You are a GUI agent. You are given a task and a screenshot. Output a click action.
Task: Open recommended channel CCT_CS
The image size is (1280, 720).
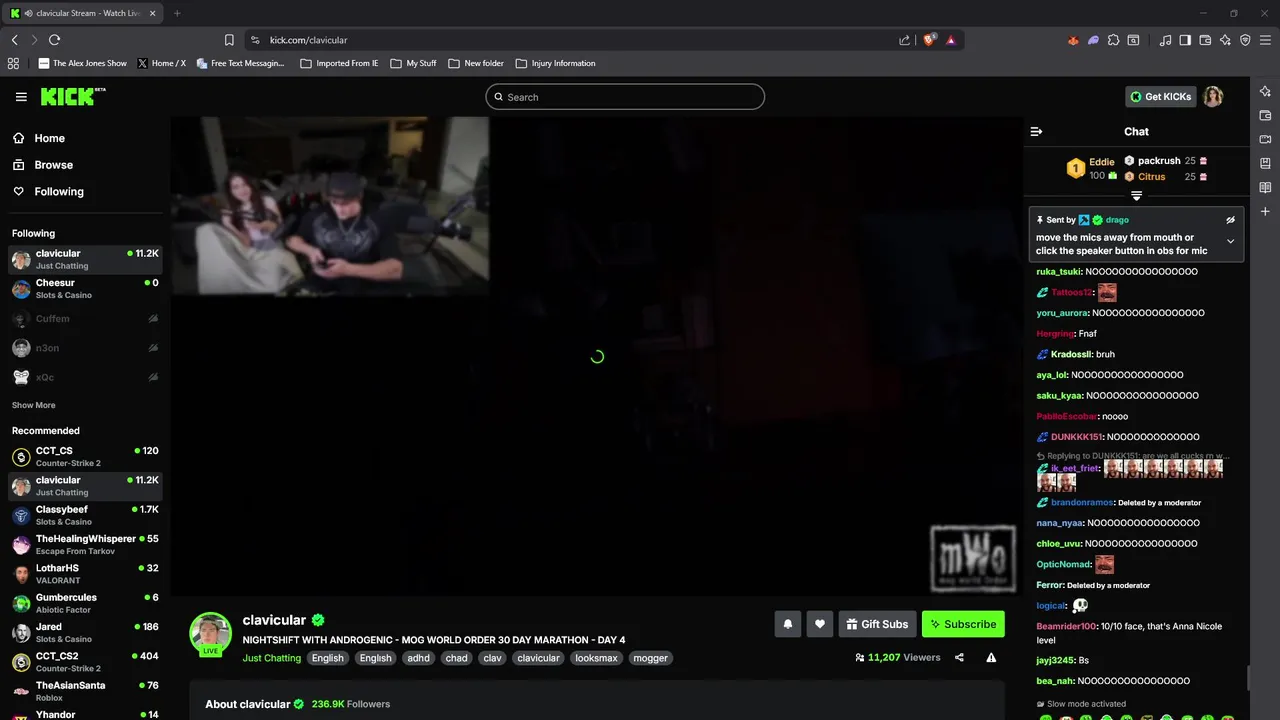[85, 457]
